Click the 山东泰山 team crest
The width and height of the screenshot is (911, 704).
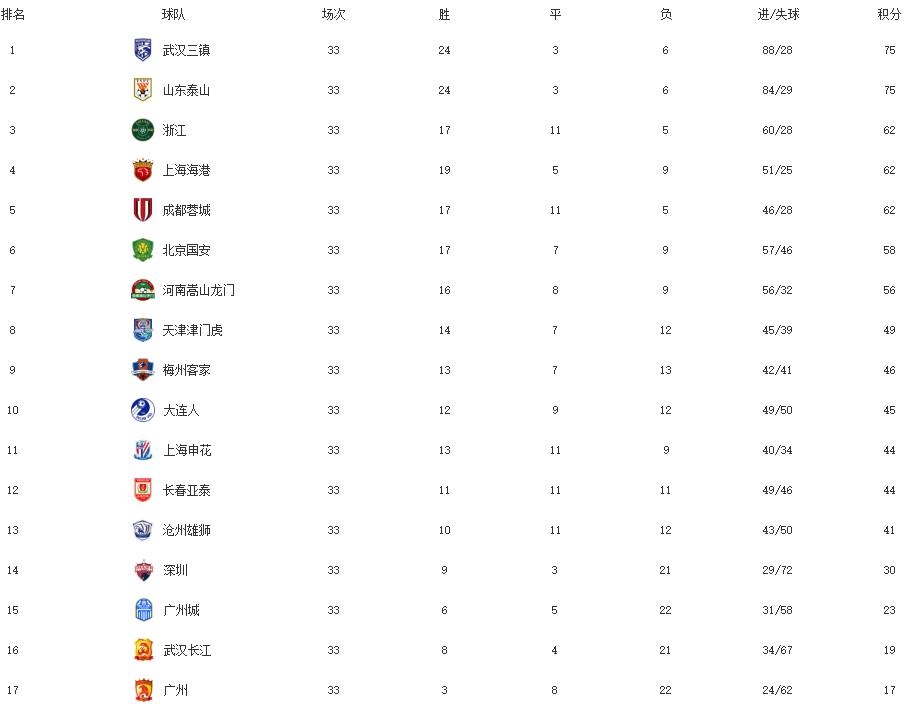click(x=143, y=90)
